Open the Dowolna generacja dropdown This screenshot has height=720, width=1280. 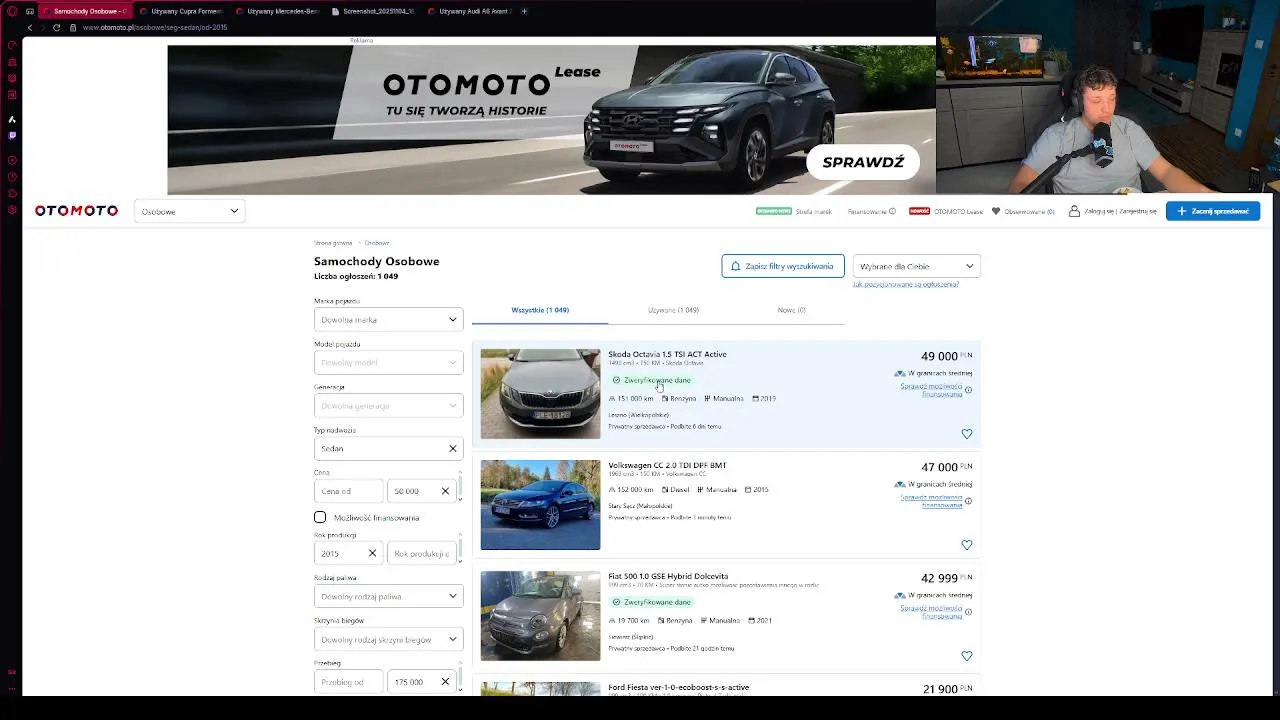pyautogui.click(x=388, y=406)
